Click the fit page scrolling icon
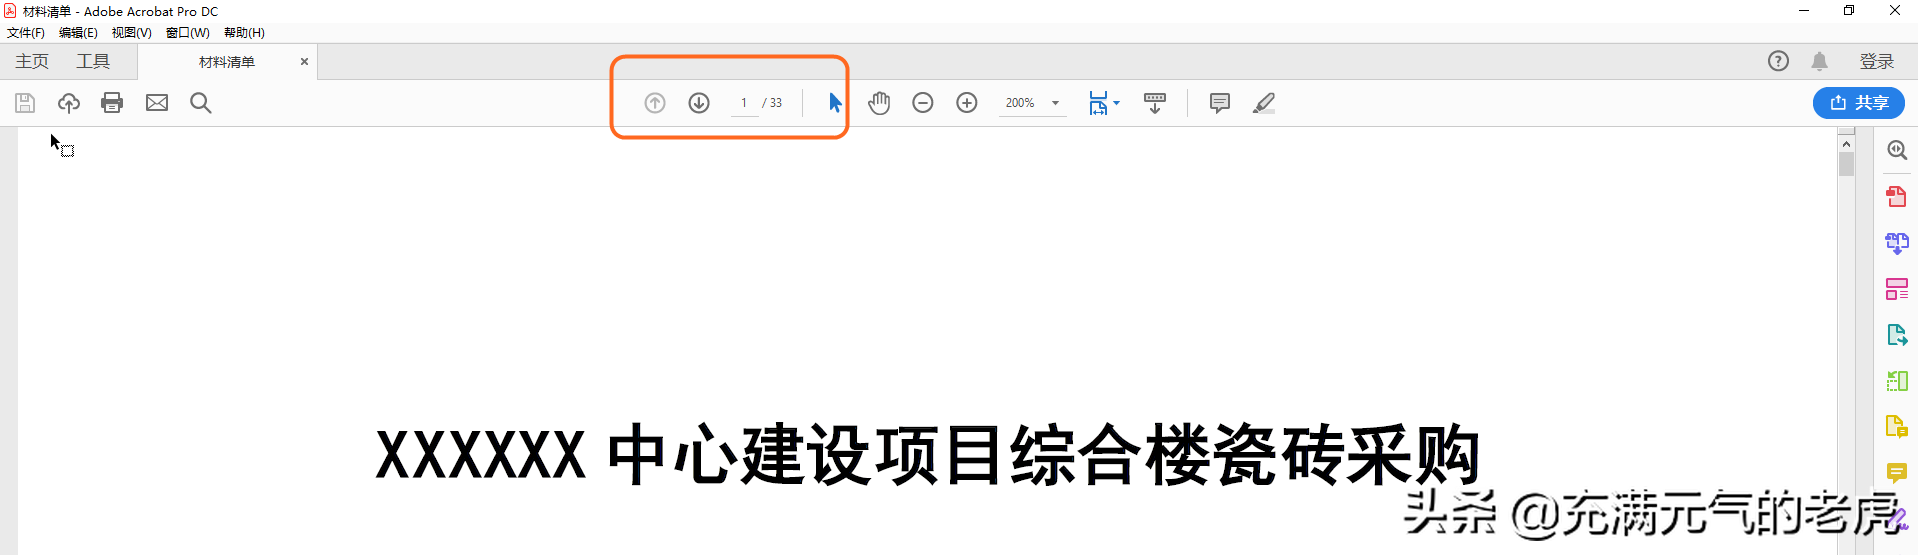This screenshot has width=1918, height=555. [1098, 103]
